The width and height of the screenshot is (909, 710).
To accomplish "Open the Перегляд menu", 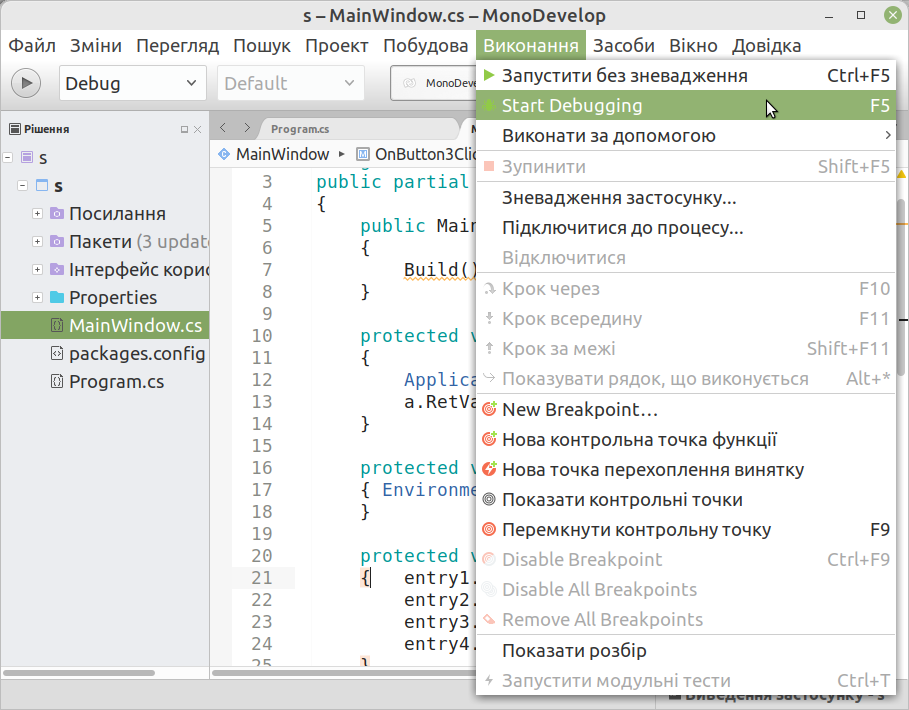I will click(x=177, y=45).
